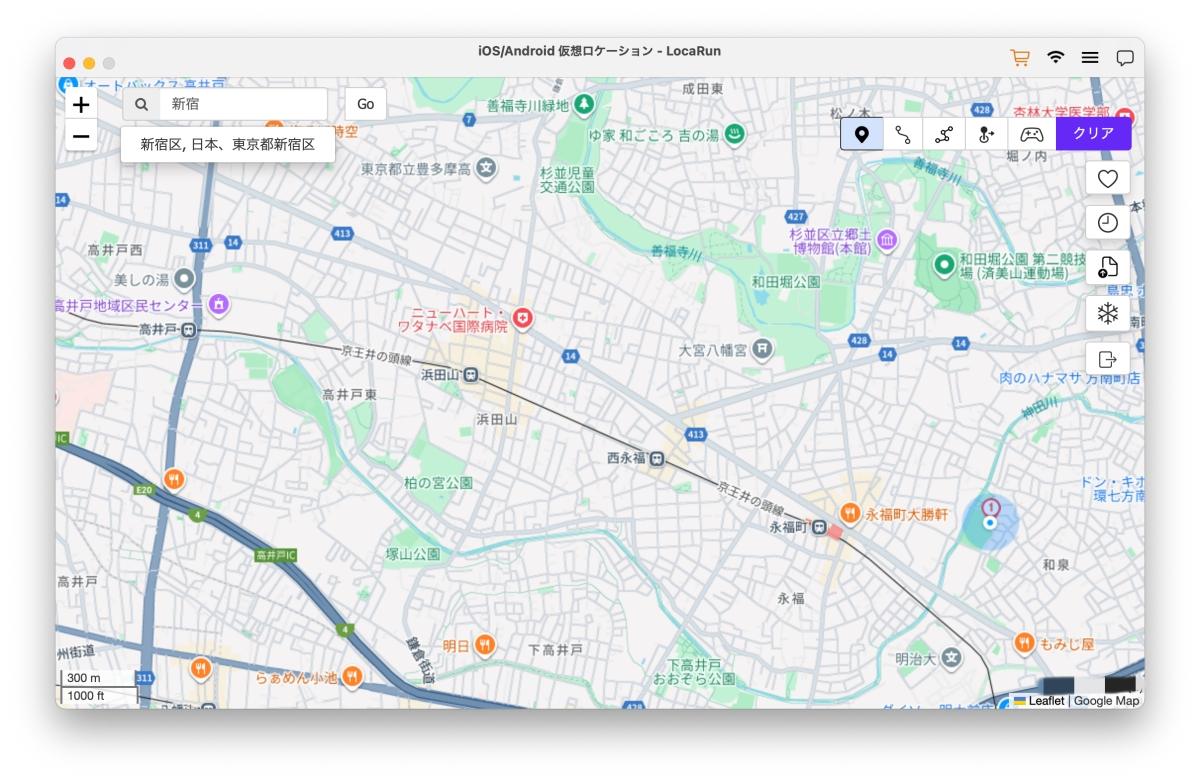Open history clock icon
Screen dimensions: 1200x782
pyautogui.click(x=1107, y=223)
